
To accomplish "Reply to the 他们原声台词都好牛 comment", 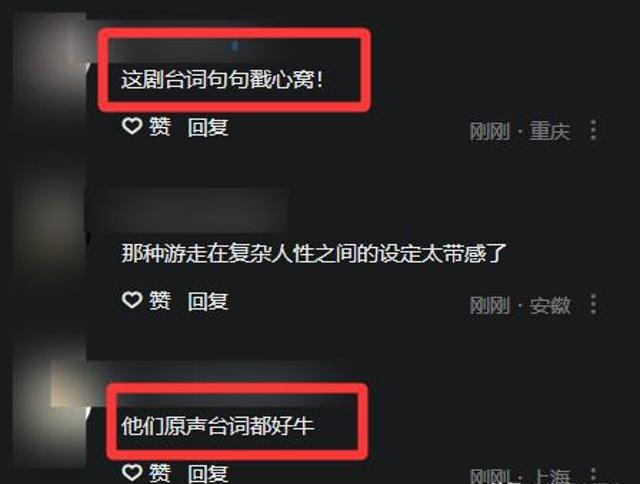I will click(x=208, y=474).
